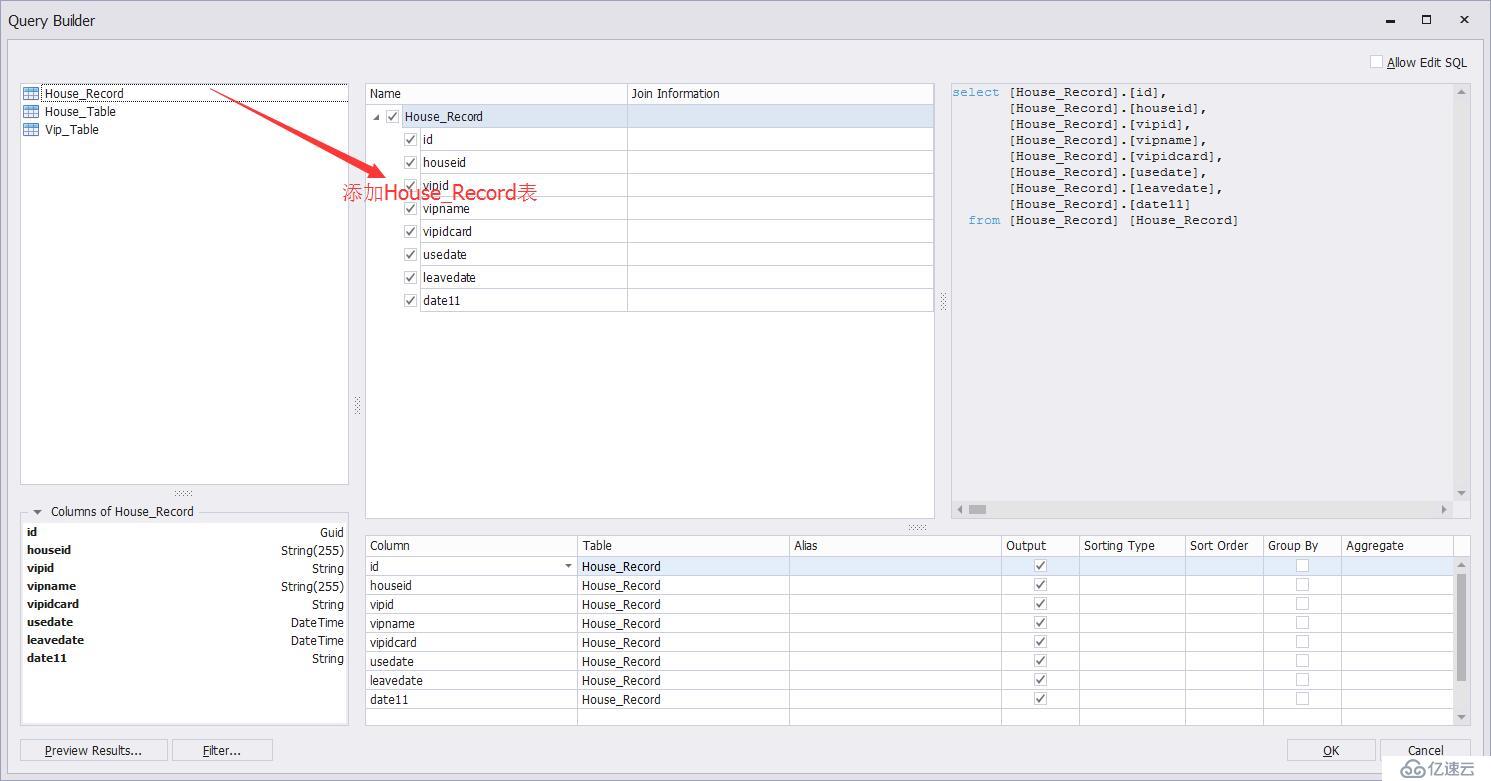Select leavedate DateTime row in columns panel

(185, 640)
